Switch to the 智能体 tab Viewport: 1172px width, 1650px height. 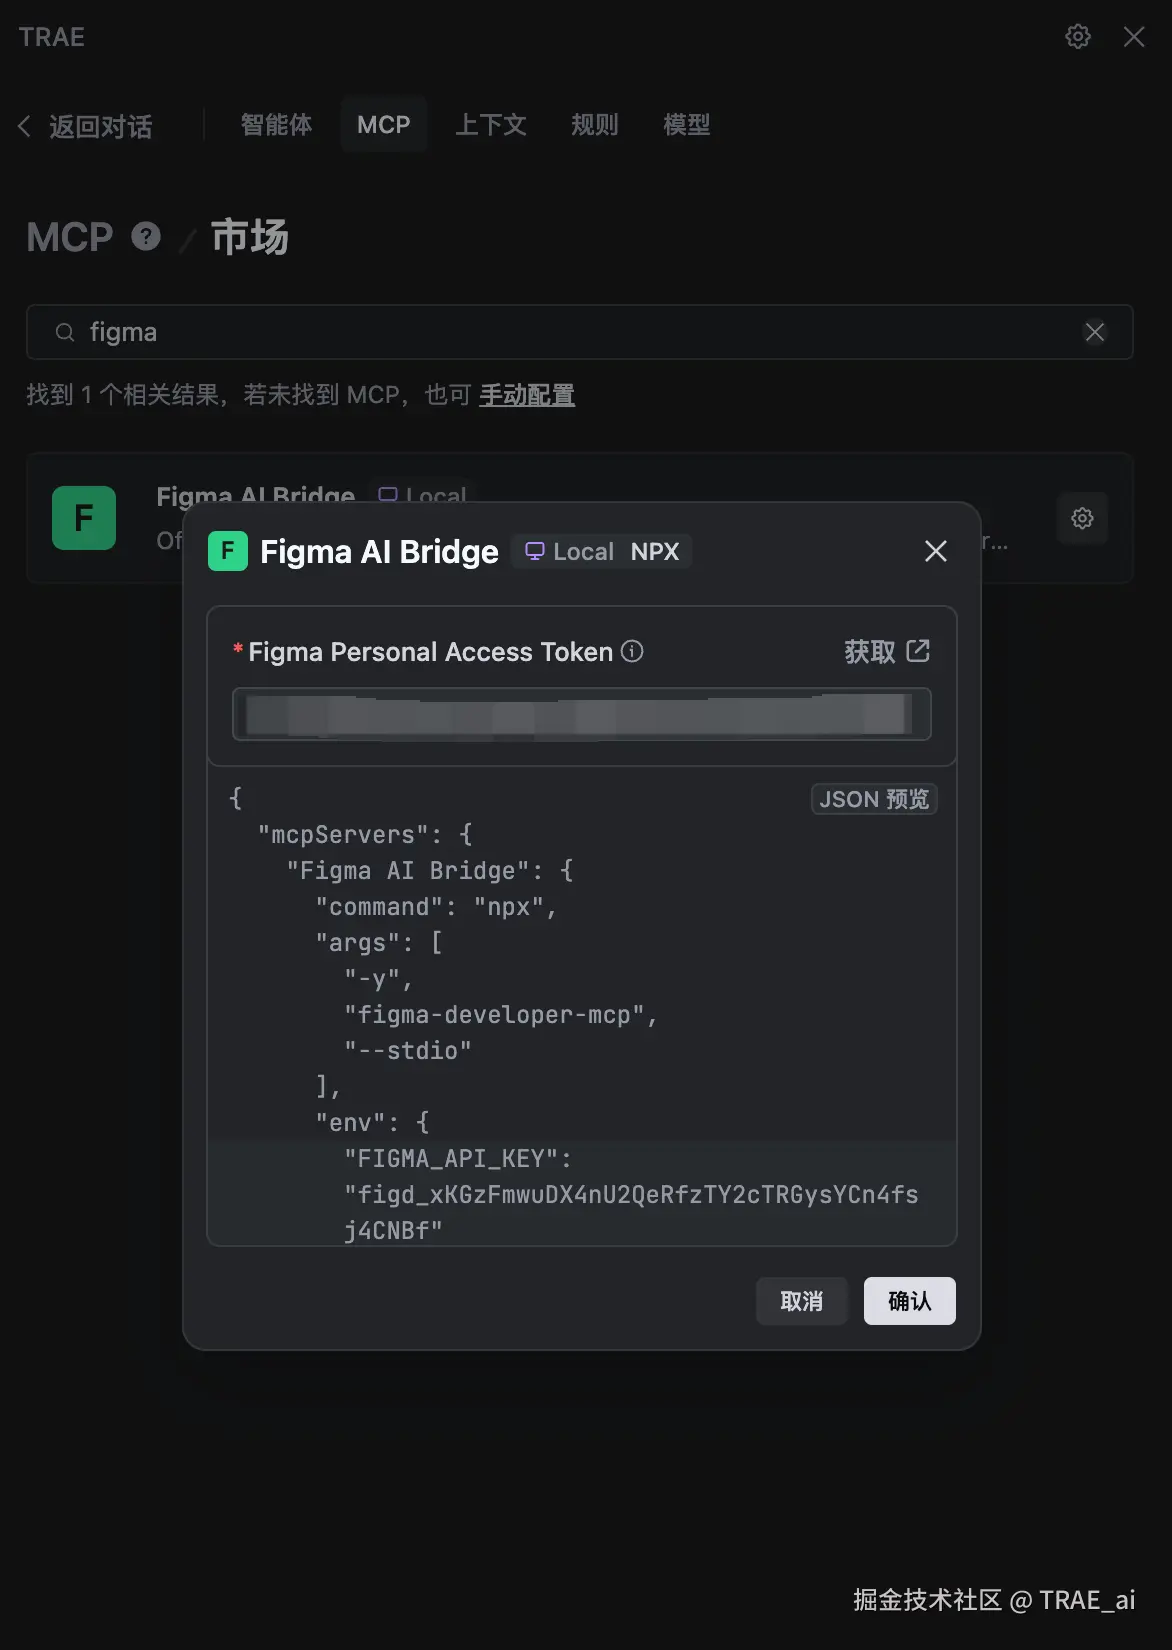pos(276,125)
